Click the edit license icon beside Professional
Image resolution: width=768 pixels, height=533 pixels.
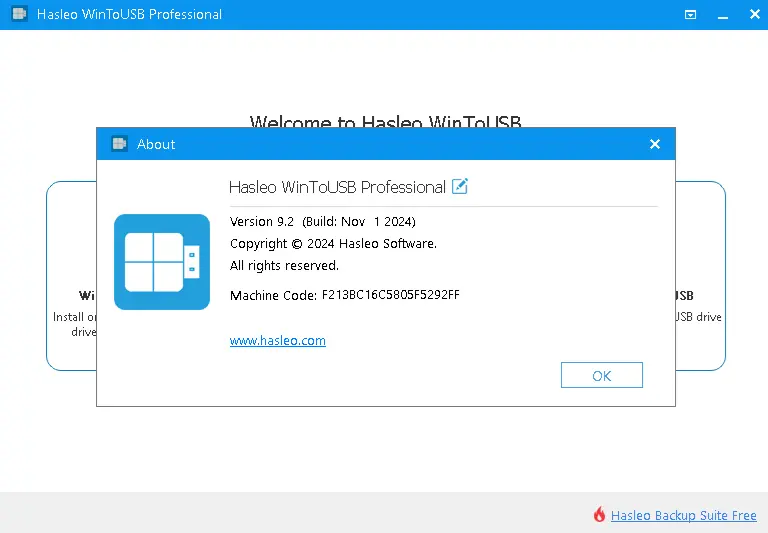click(460, 186)
